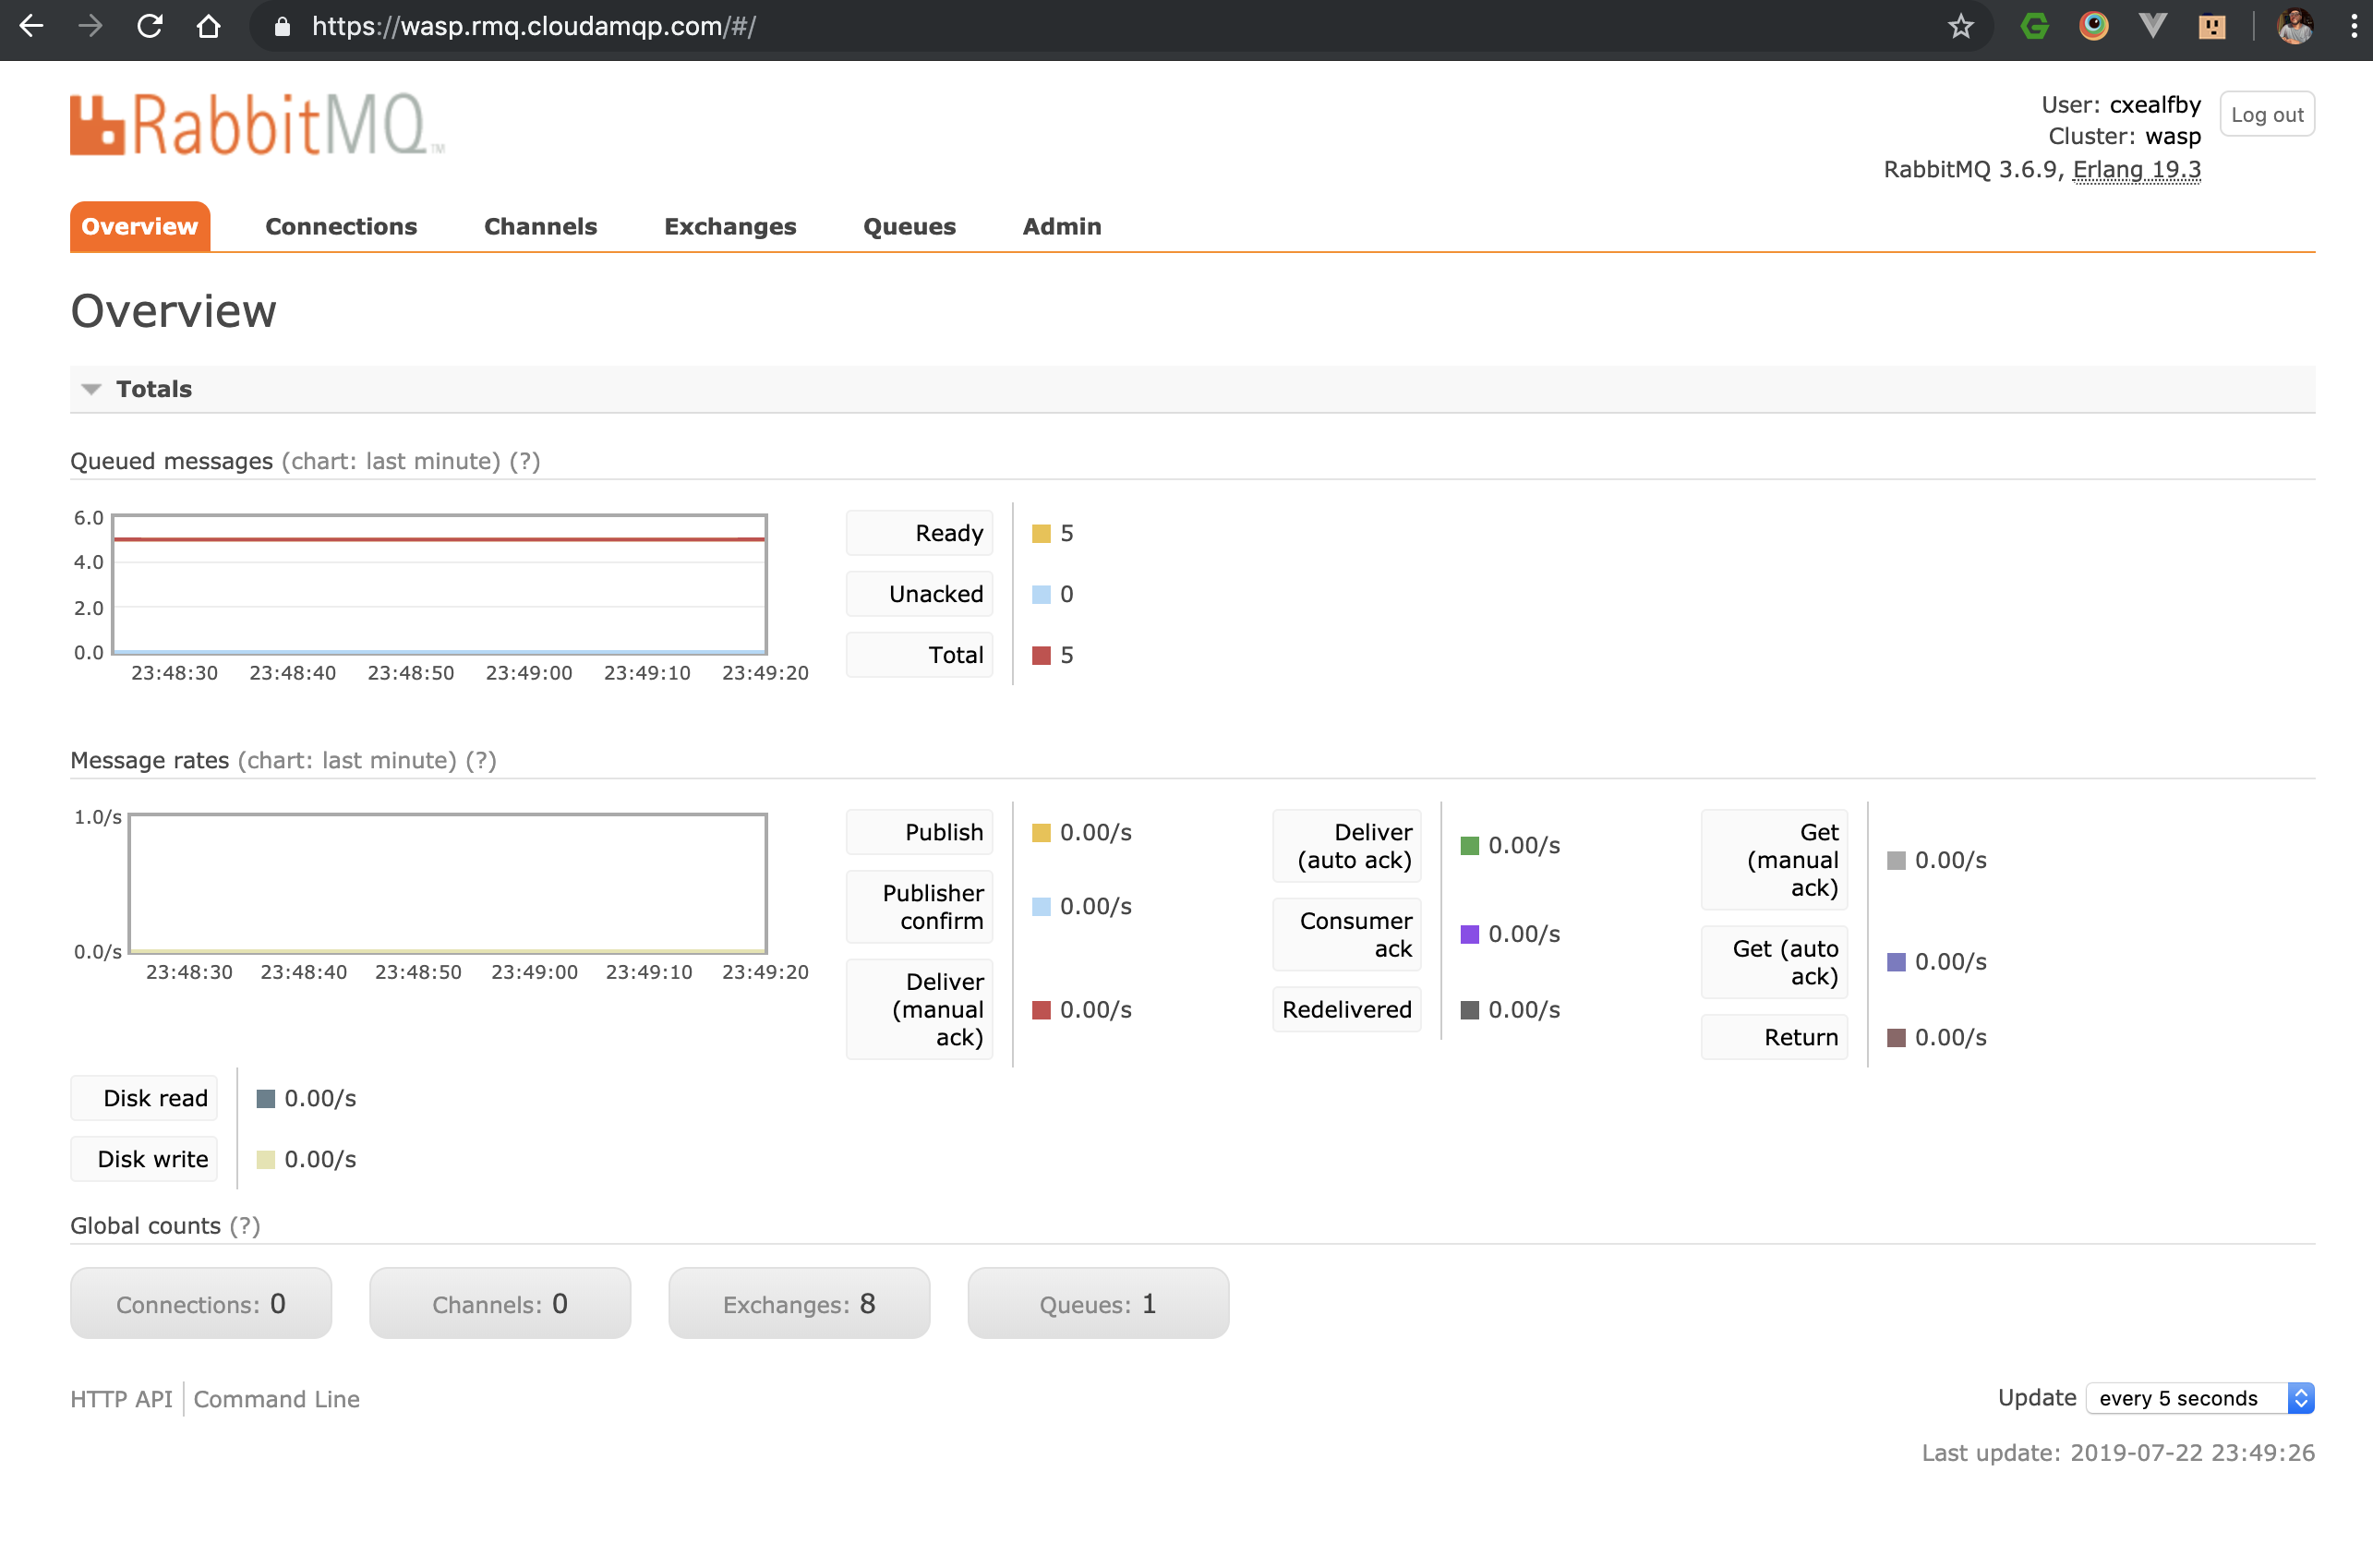Open the colorful circle extension icon
Screen dimensions: 2373x1568
2093,26
